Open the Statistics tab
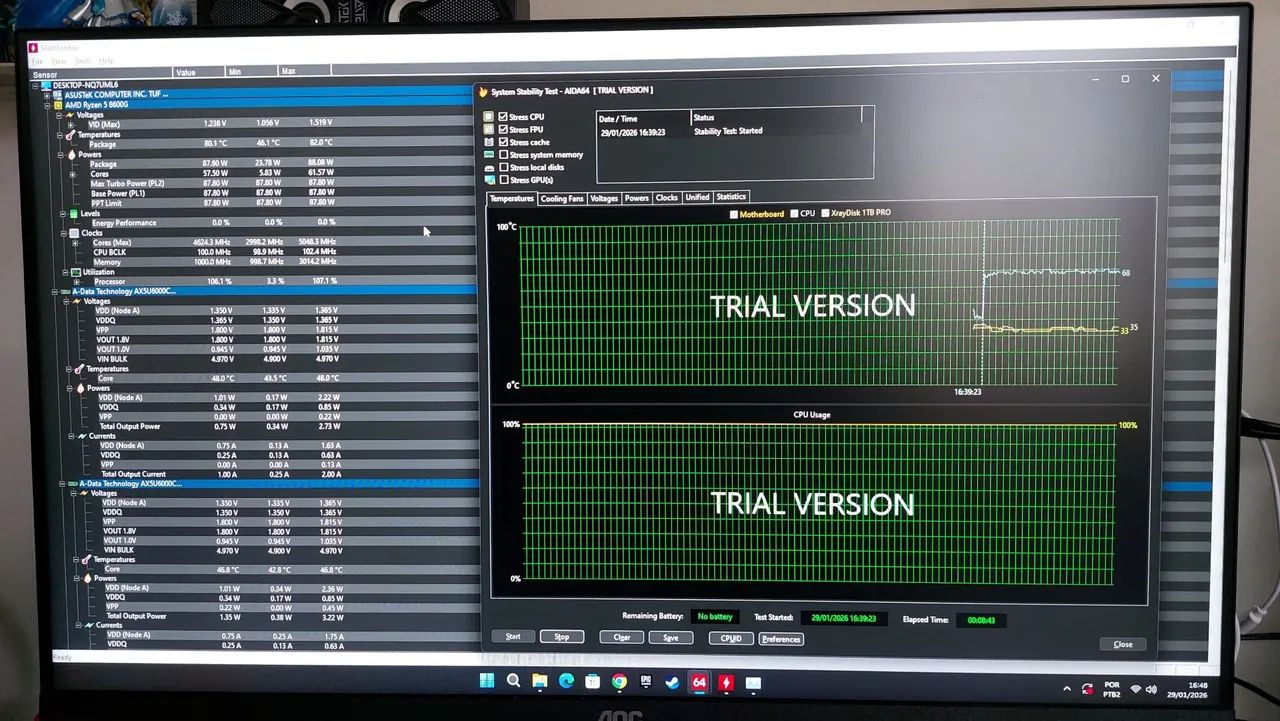 [x=731, y=197]
